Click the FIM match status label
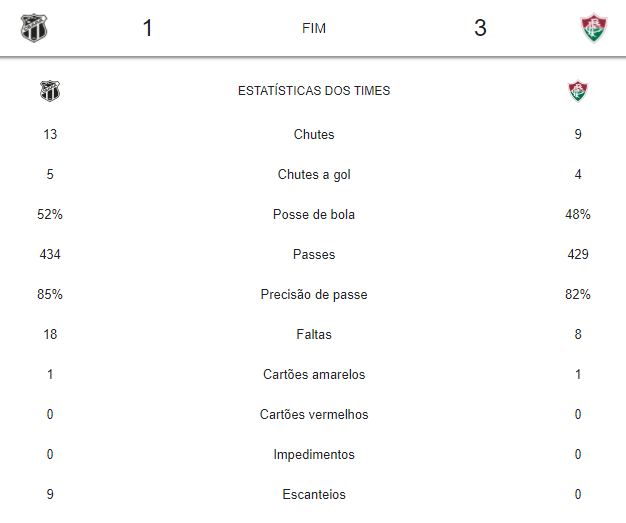626x523 pixels. pyautogui.click(x=314, y=28)
